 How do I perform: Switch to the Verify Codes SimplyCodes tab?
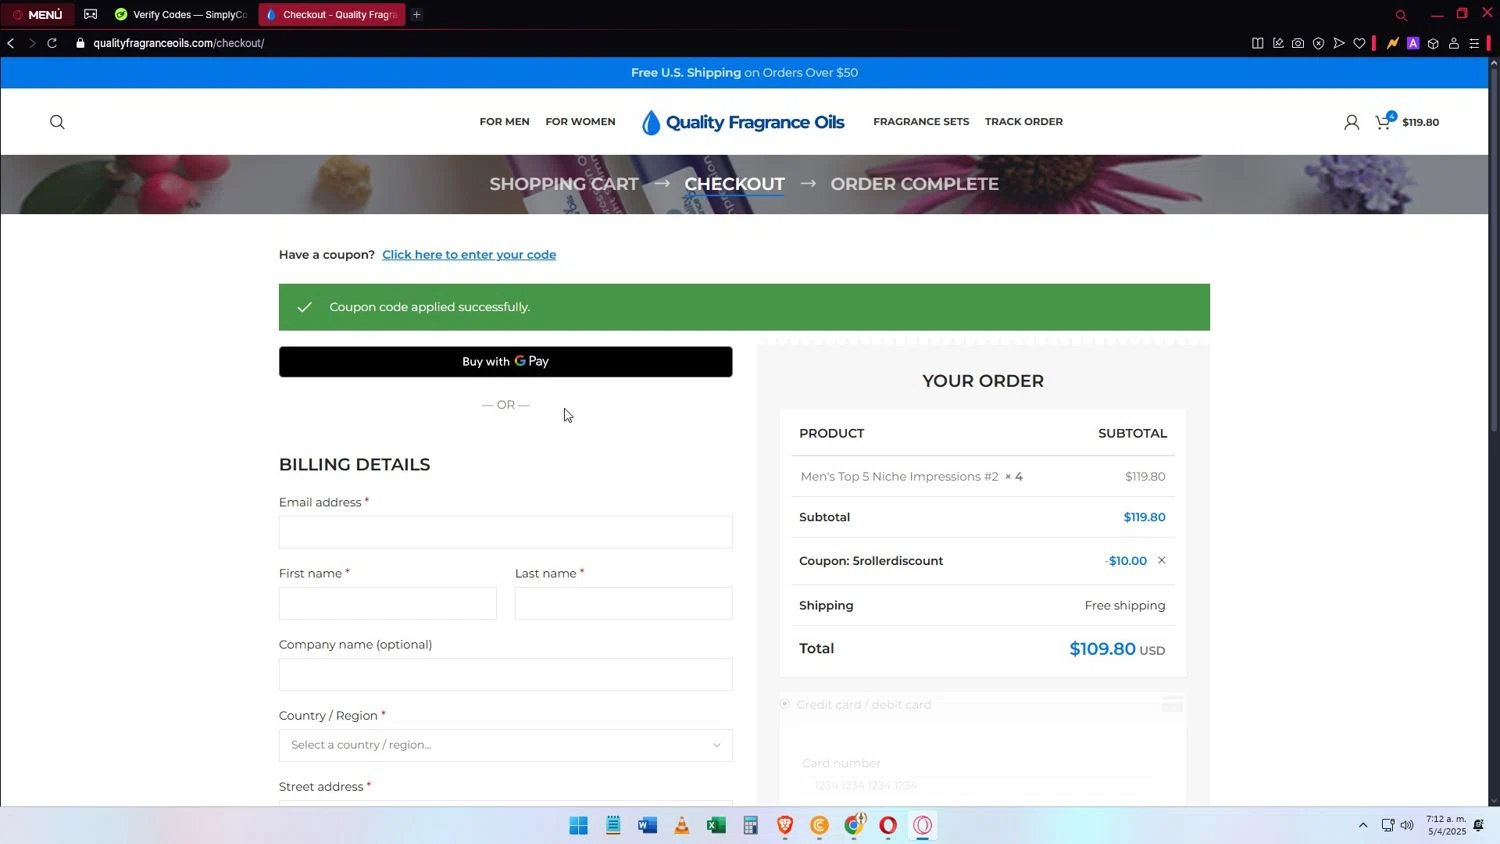click(180, 14)
